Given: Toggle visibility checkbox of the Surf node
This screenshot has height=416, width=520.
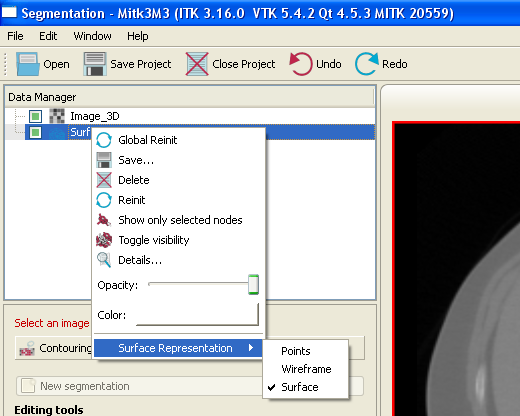Looking at the screenshot, I should (35, 132).
